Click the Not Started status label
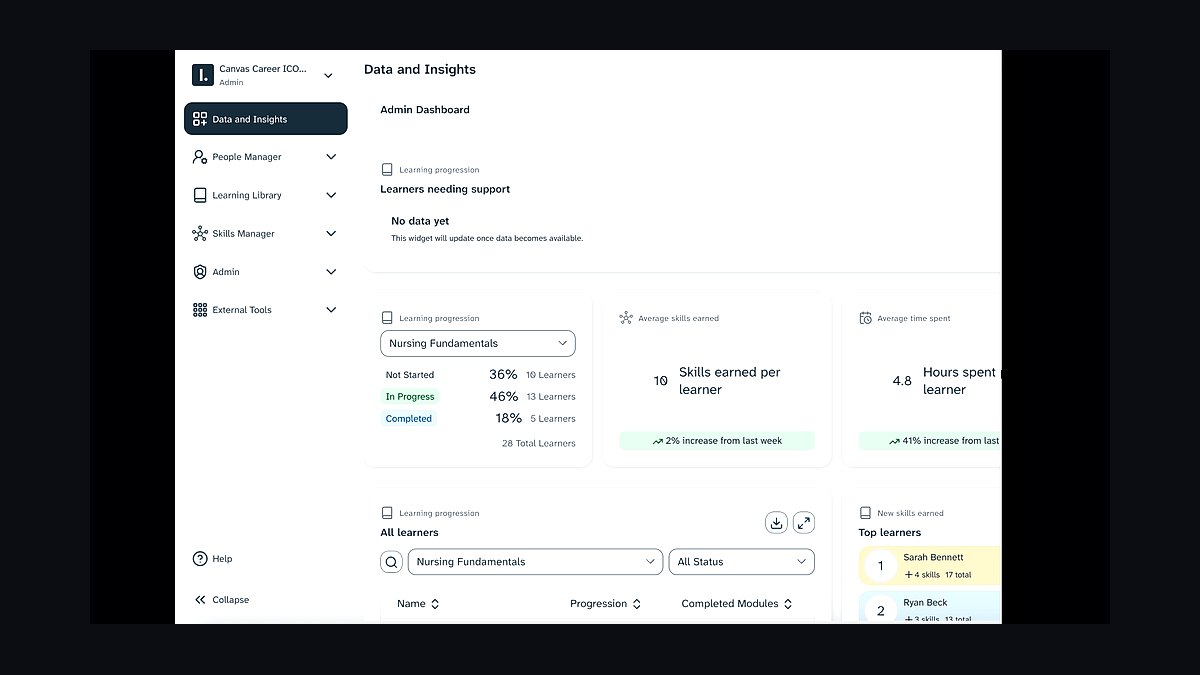1200x675 pixels. tap(410, 375)
